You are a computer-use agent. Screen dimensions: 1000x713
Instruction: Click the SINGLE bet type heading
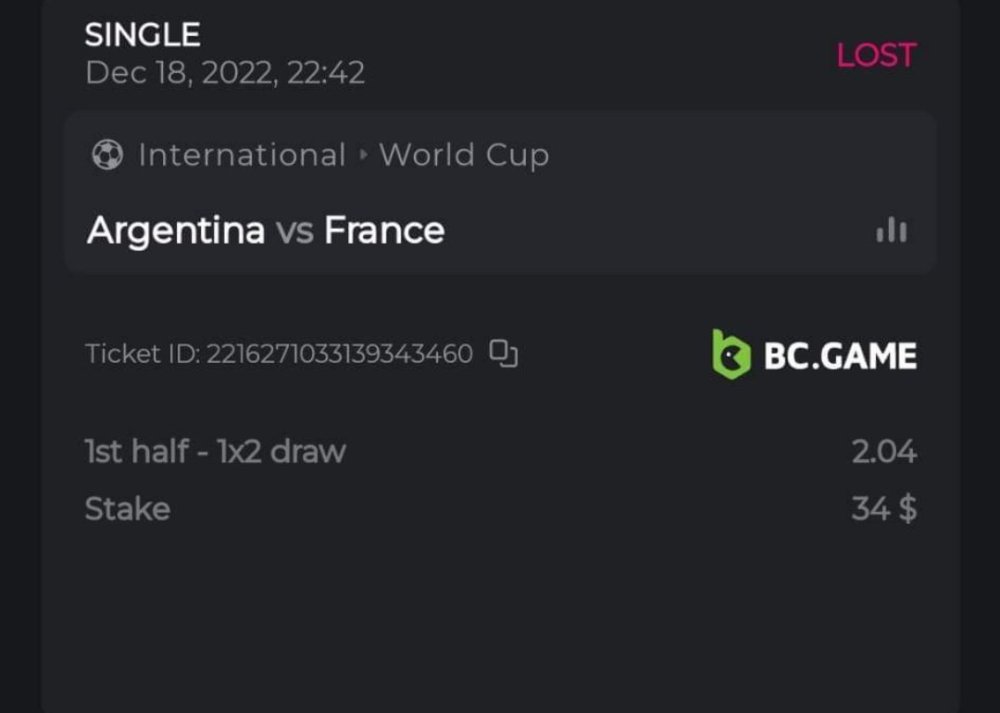tap(143, 35)
